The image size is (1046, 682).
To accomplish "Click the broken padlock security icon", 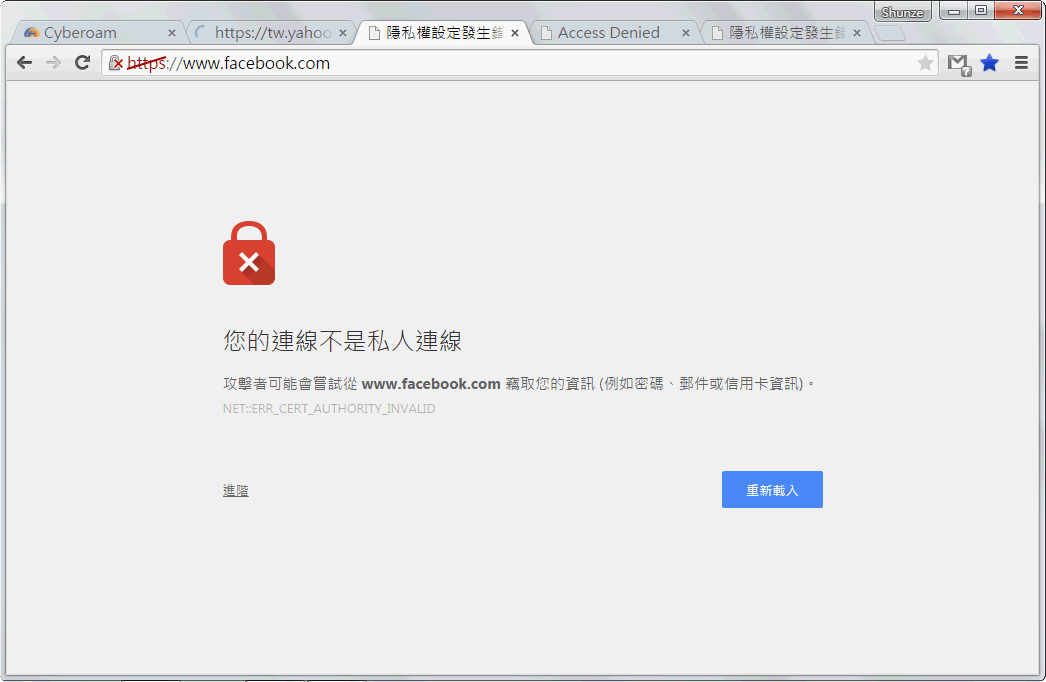I will (x=115, y=63).
